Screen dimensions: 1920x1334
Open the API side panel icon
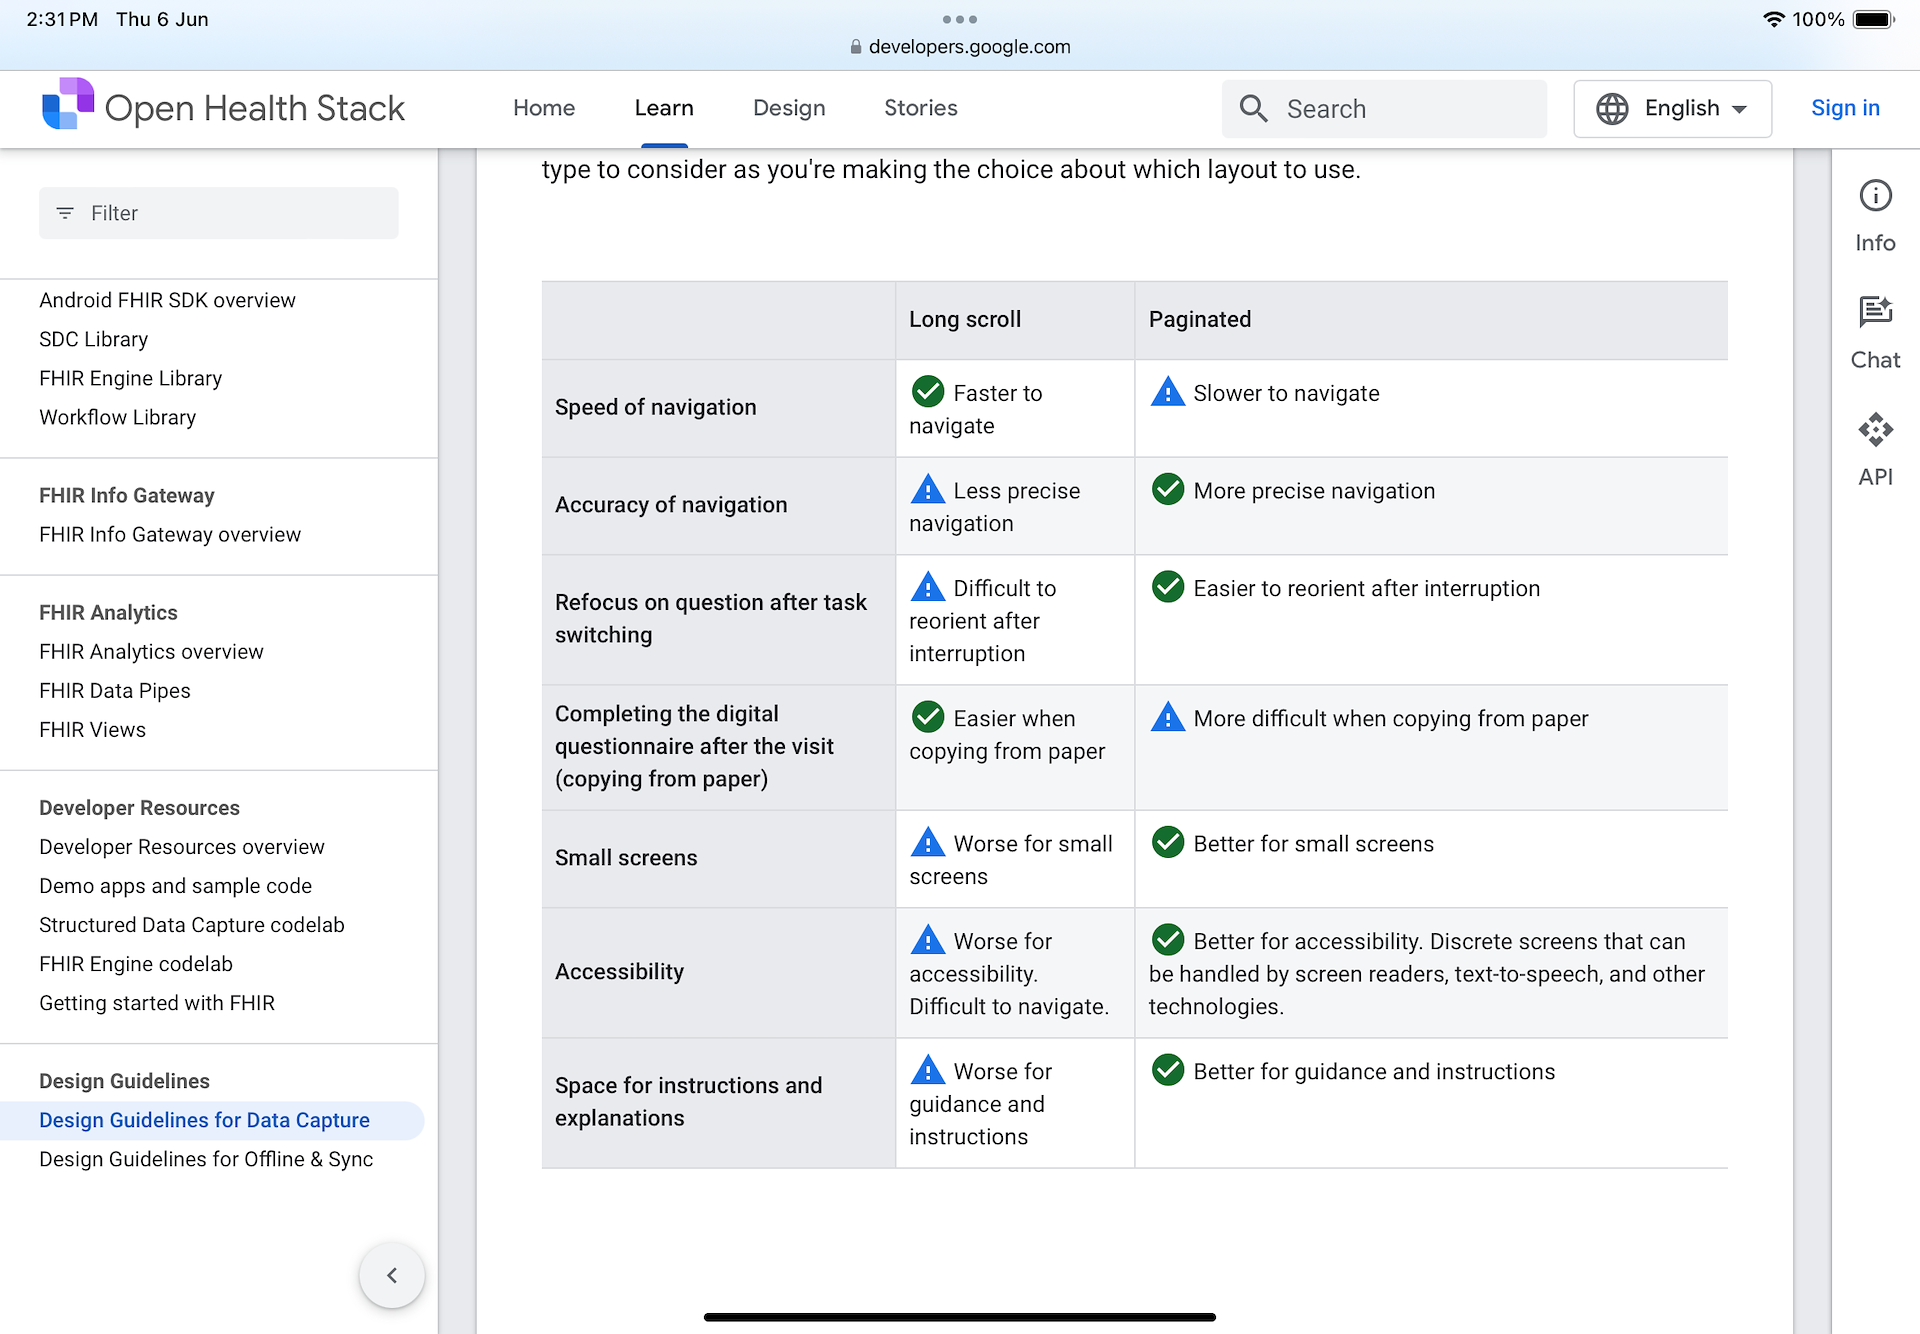(x=1875, y=430)
